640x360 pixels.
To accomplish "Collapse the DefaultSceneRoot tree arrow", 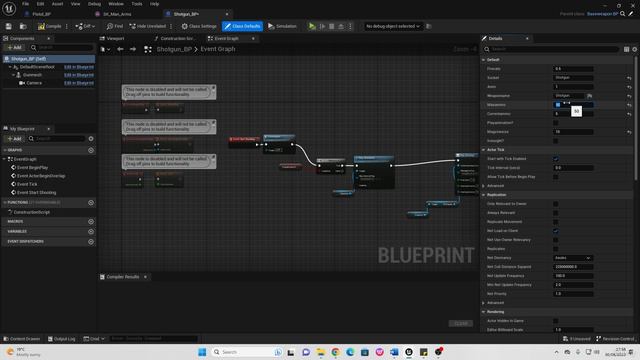I will coord(10,67).
